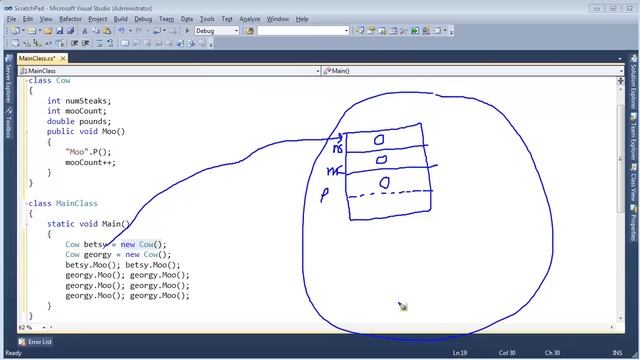The height and width of the screenshot is (360, 640).
Task: Open the Class View side tab
Action: click(x=633, y=181)
